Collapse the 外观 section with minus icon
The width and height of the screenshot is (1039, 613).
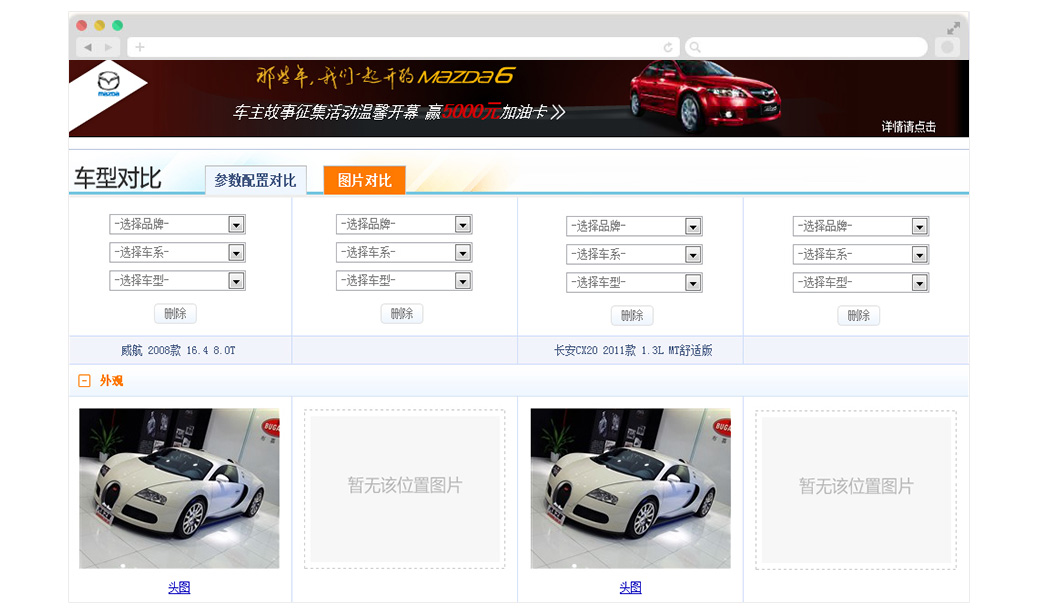(x=84, y=380)
